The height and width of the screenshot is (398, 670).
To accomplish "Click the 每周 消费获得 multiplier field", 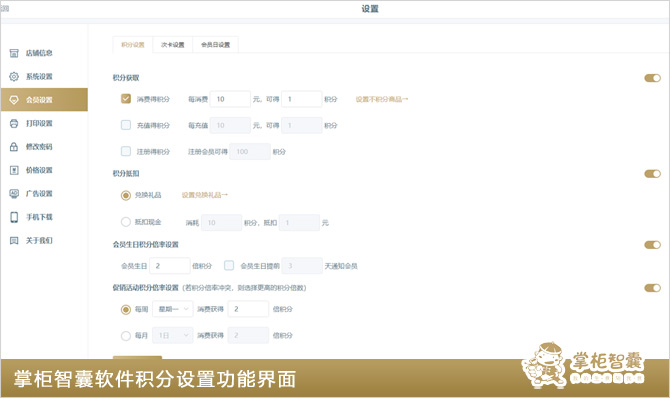I will [x=248, y=309].
